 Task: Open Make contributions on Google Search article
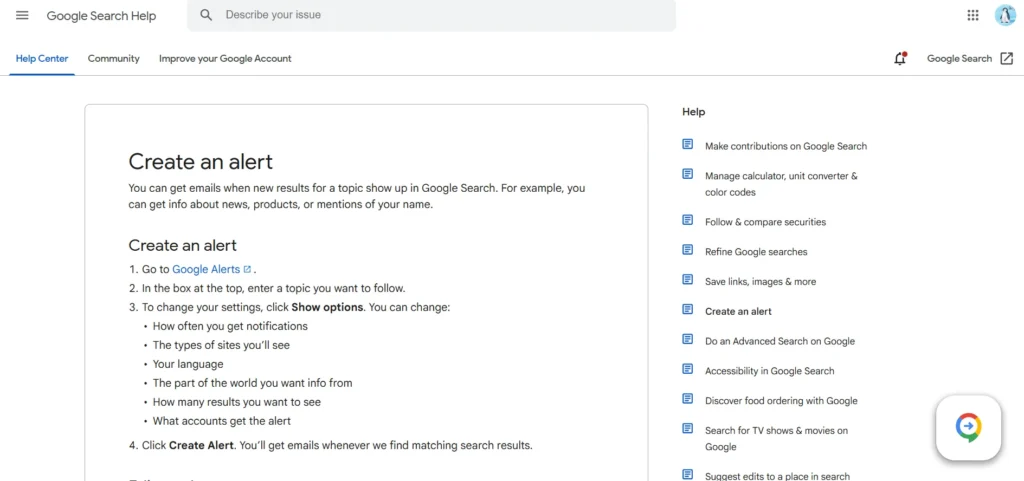coord(786,146)
